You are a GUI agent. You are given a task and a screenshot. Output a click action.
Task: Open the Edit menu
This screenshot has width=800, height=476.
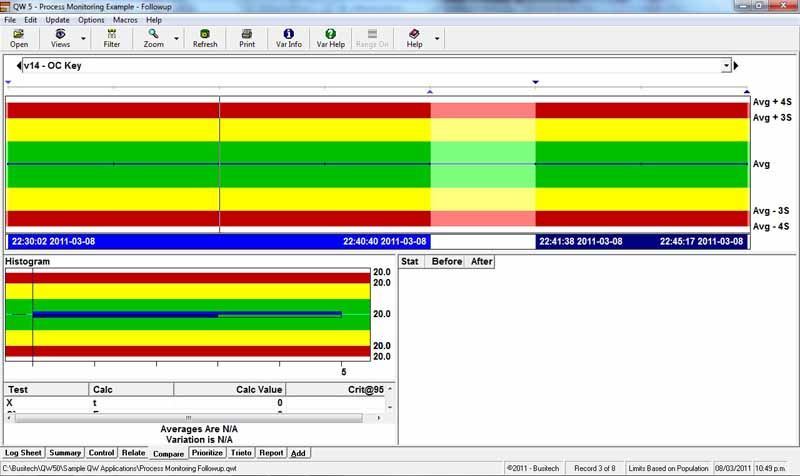pyautogui.click(x=31, y=20)
